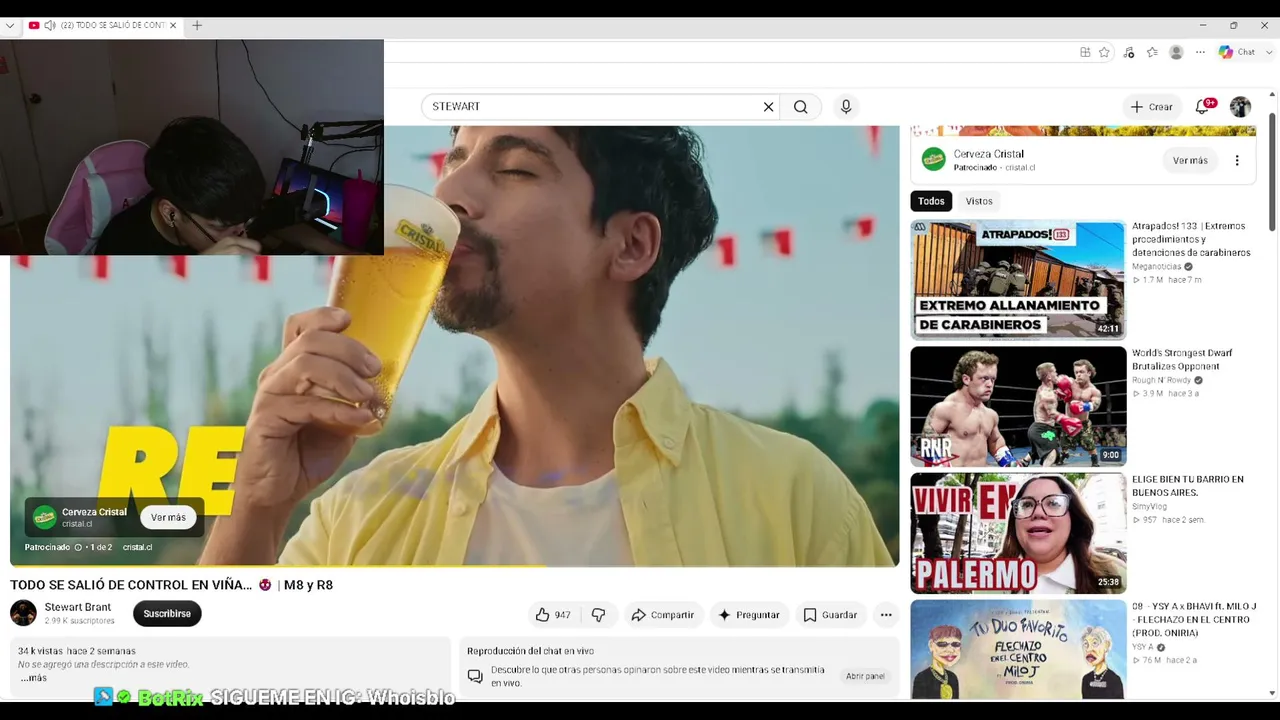Open browser settings and more ellipsis

click(x=1200, y=52)
